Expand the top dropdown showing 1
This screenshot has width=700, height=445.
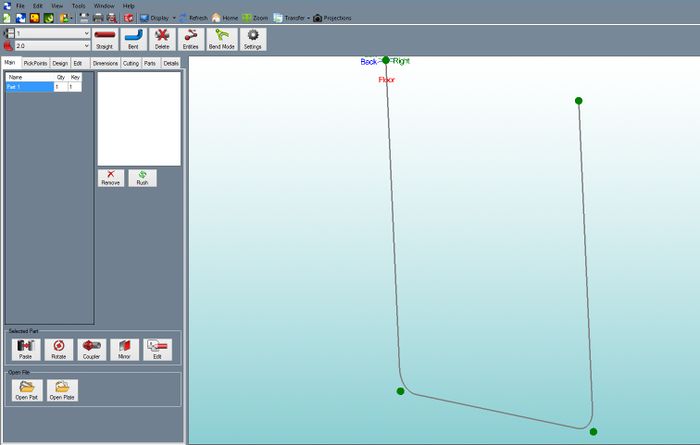tap(87, 33)
